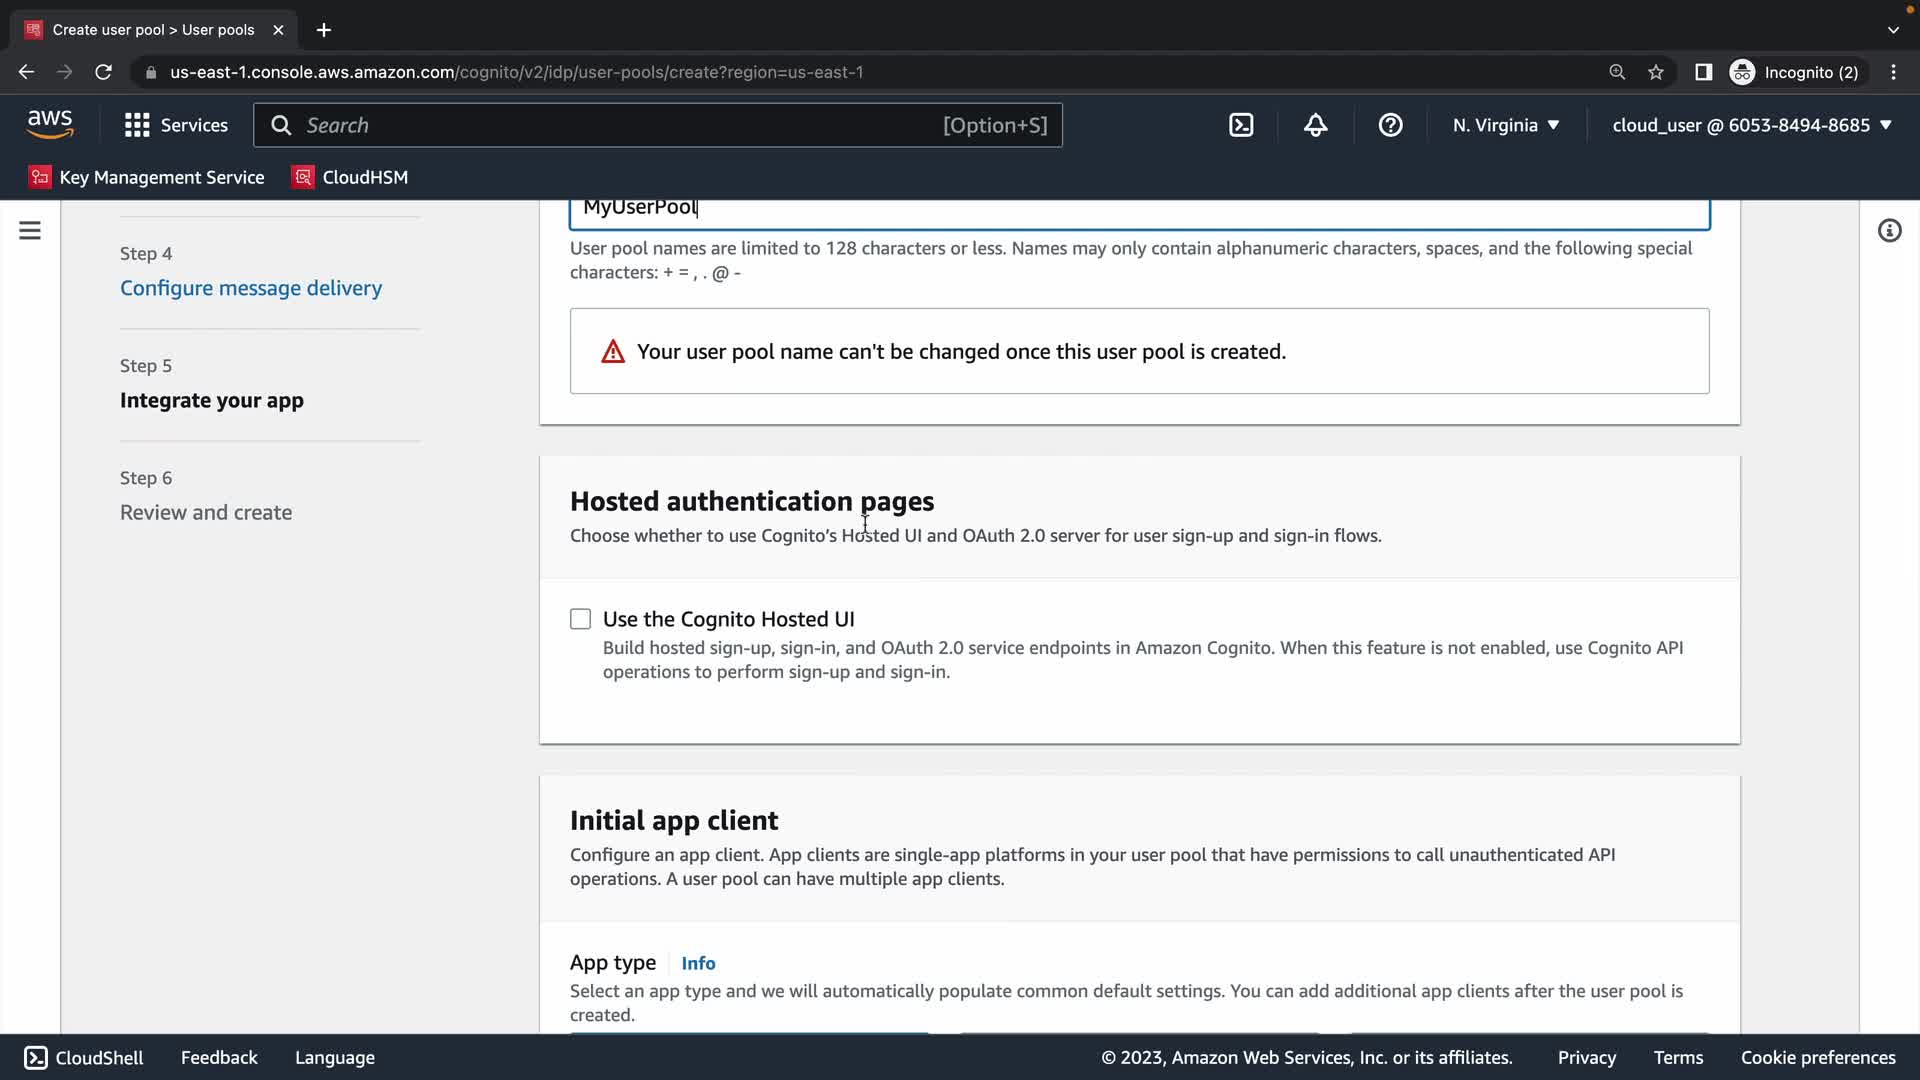The height and width of the screenshot is (1080, 1920).
Task: Toggle the hamburger side navigation menu
Action: pyautogui.click(x=30, y=231)
